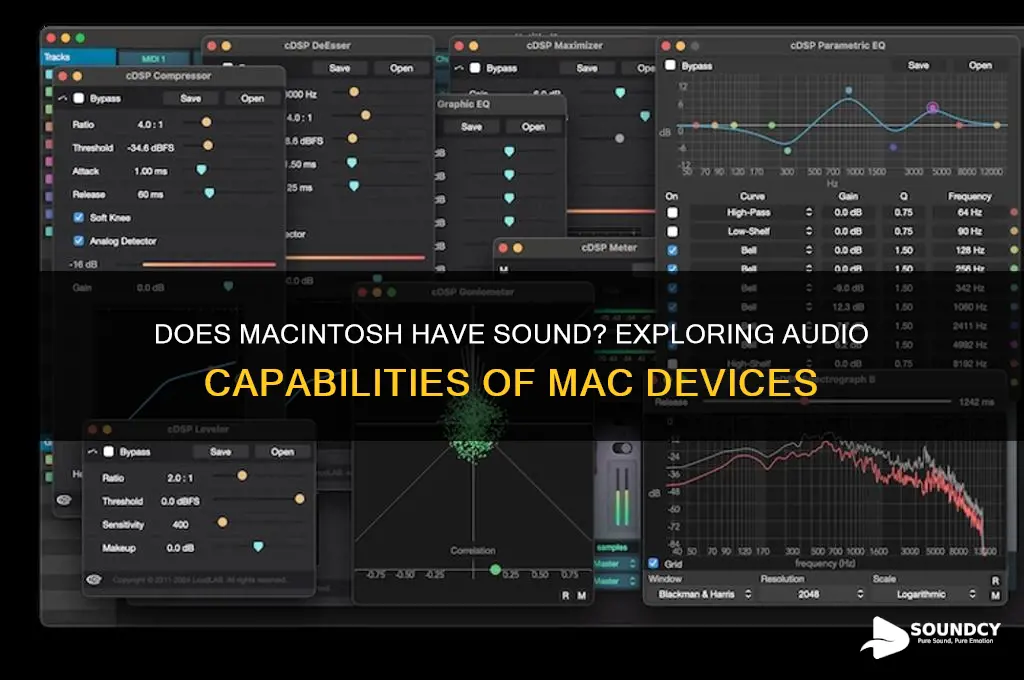Toggle Bypass in cDSP Leveler
The height and width of the screenshot is (680, 1024).
109,451
